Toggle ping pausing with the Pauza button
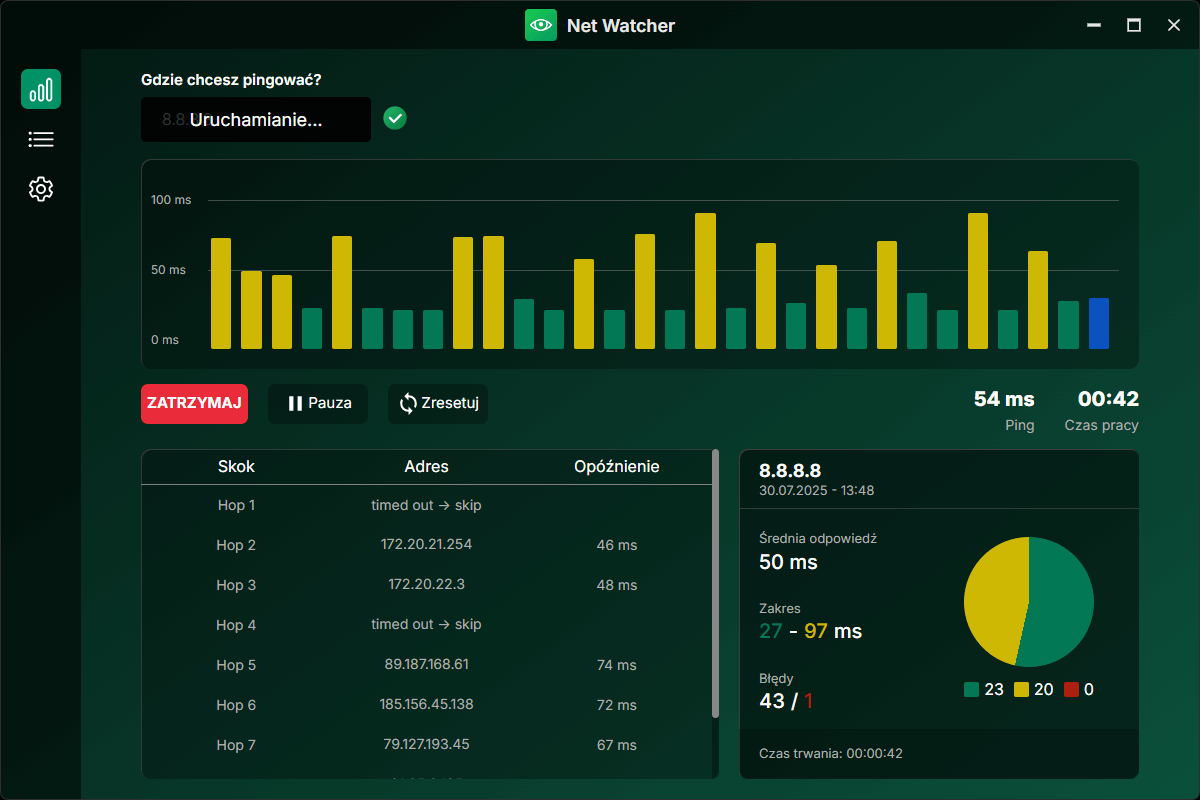The height and width of the screenshot is (800, 1200). pyautogui.click(x=318, y=404)
